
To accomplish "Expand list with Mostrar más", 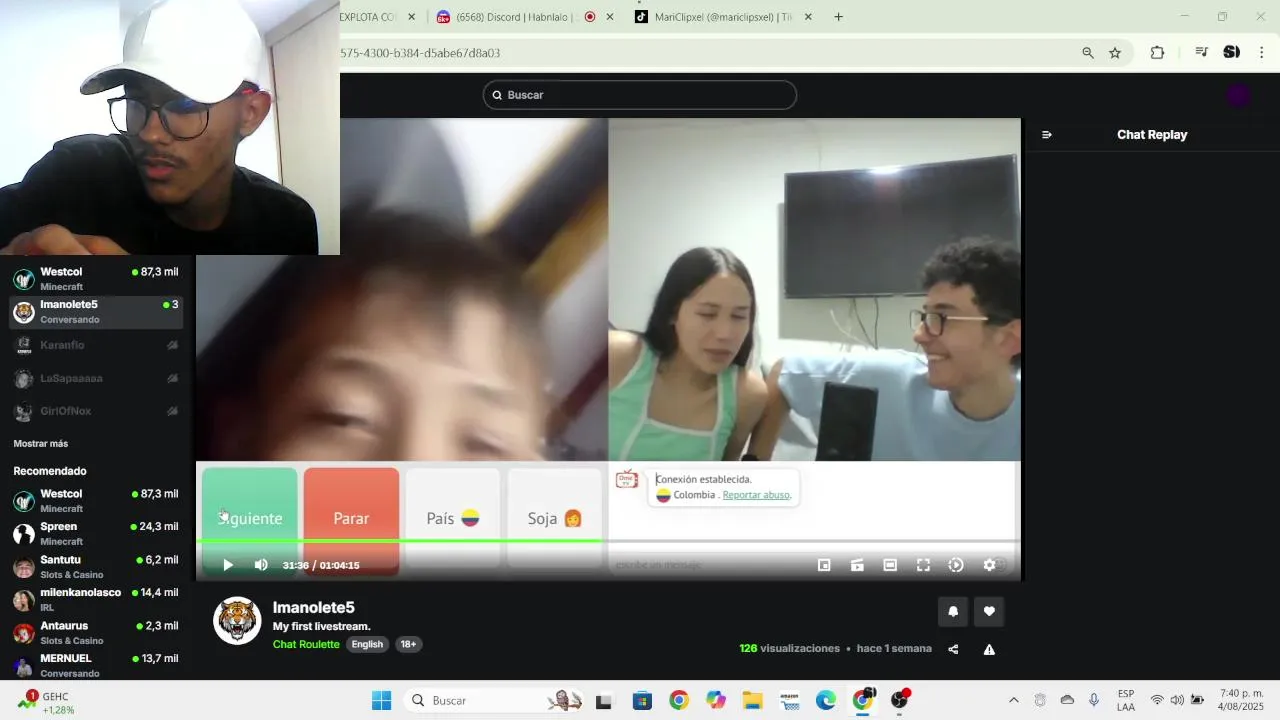I will click(x=41, y=443).
